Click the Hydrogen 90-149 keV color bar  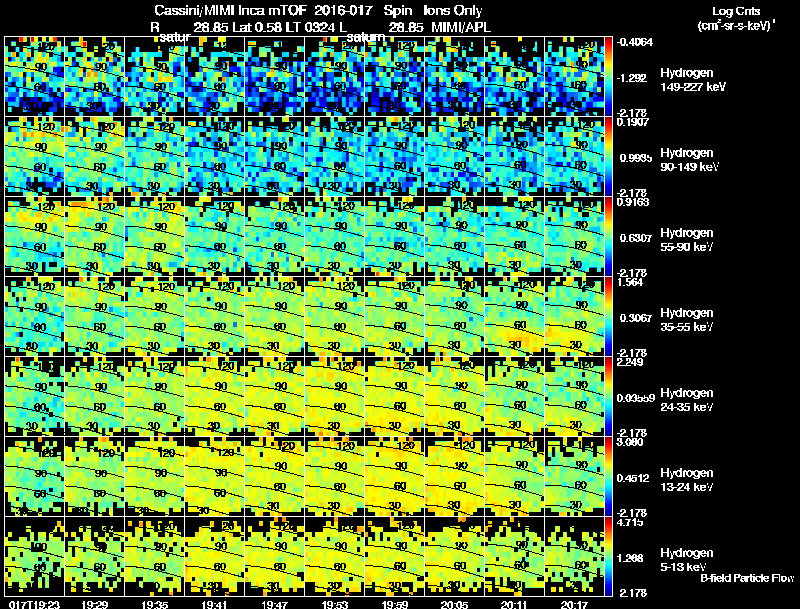pyautogui.click(x=608, y=157)
